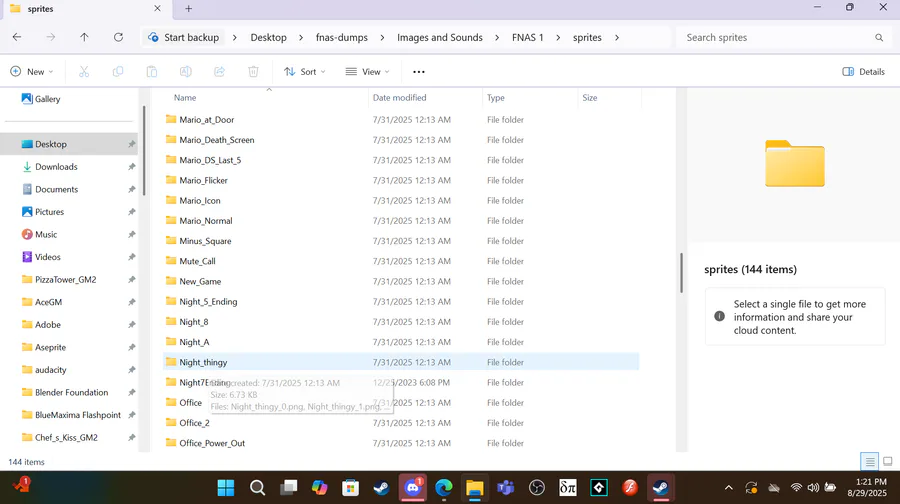Viewport: 900px width, 504px height.
Task: Open PizzaTower_GM2 in navigation pane
Action: coord(65,280)
